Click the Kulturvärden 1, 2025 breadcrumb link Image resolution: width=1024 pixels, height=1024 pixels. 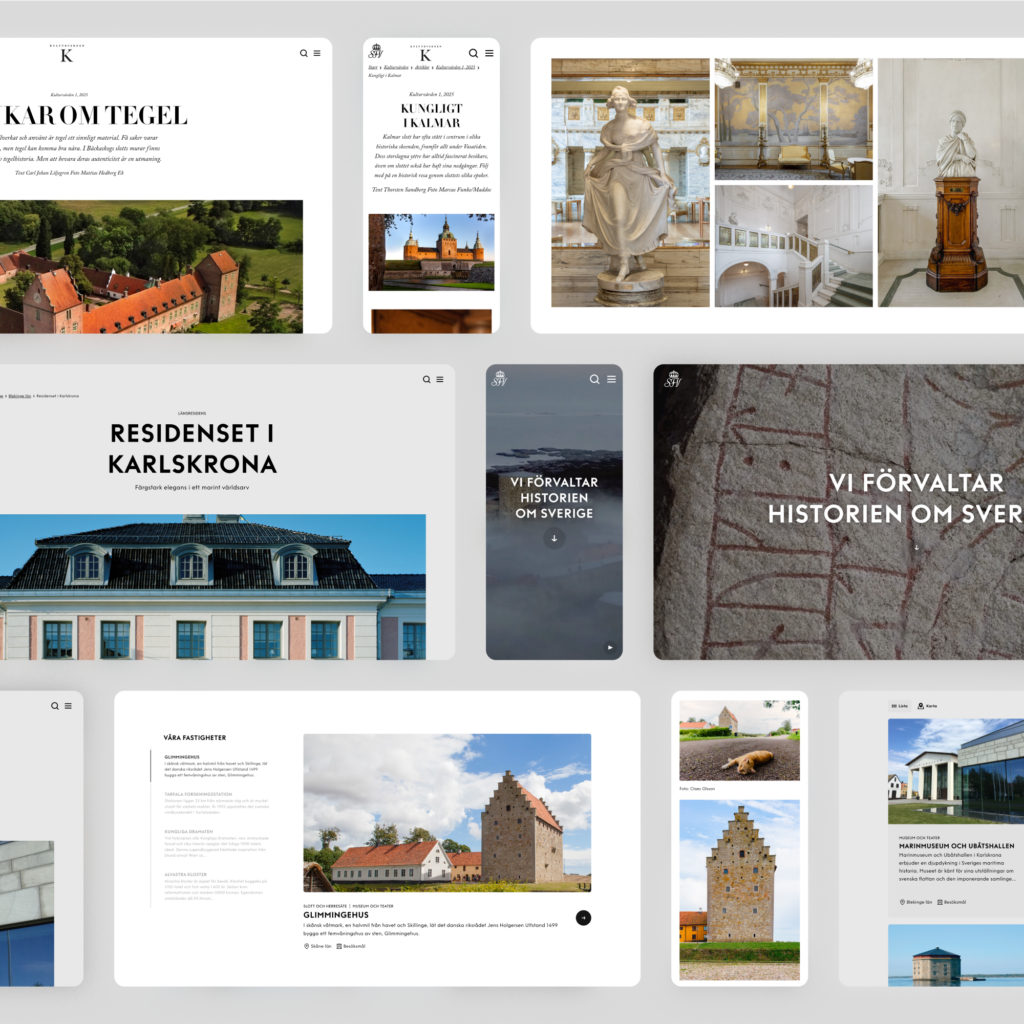pyautogui.click(x=455, y=67)
